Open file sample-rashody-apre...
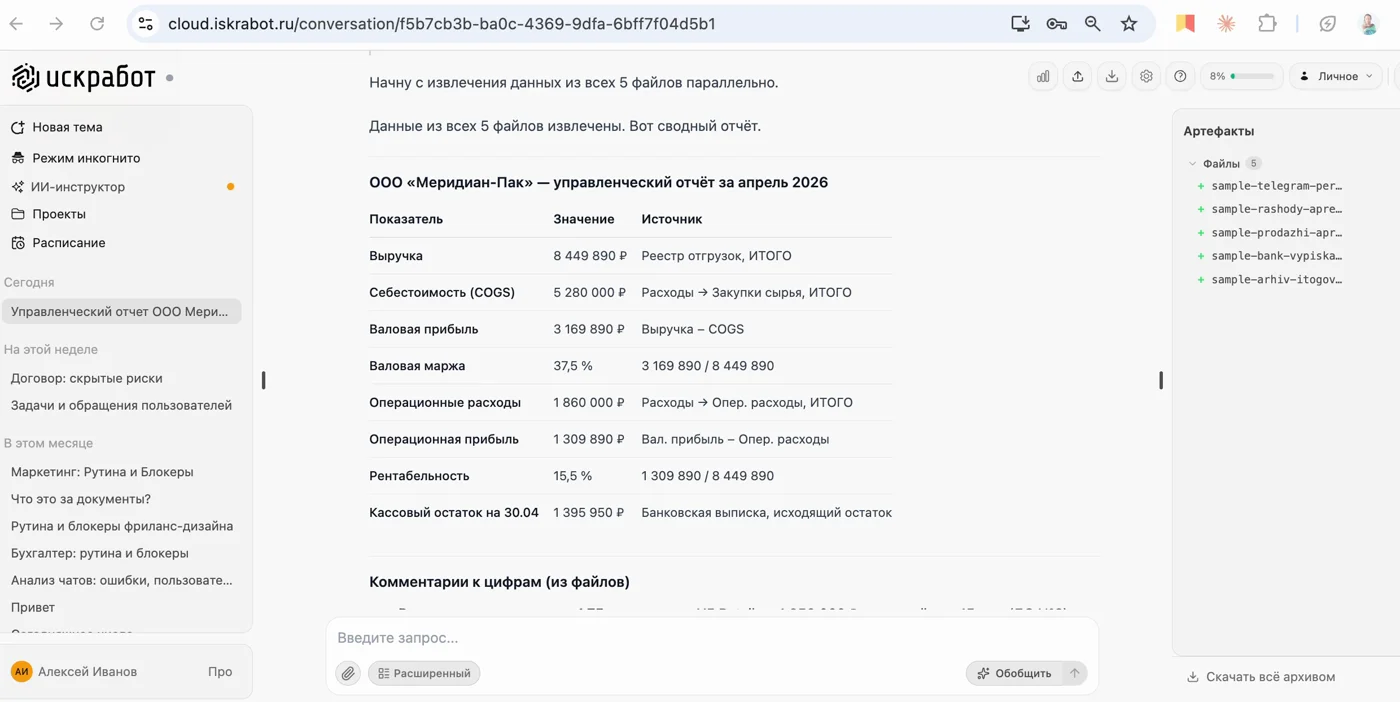 coord(1276,209)
